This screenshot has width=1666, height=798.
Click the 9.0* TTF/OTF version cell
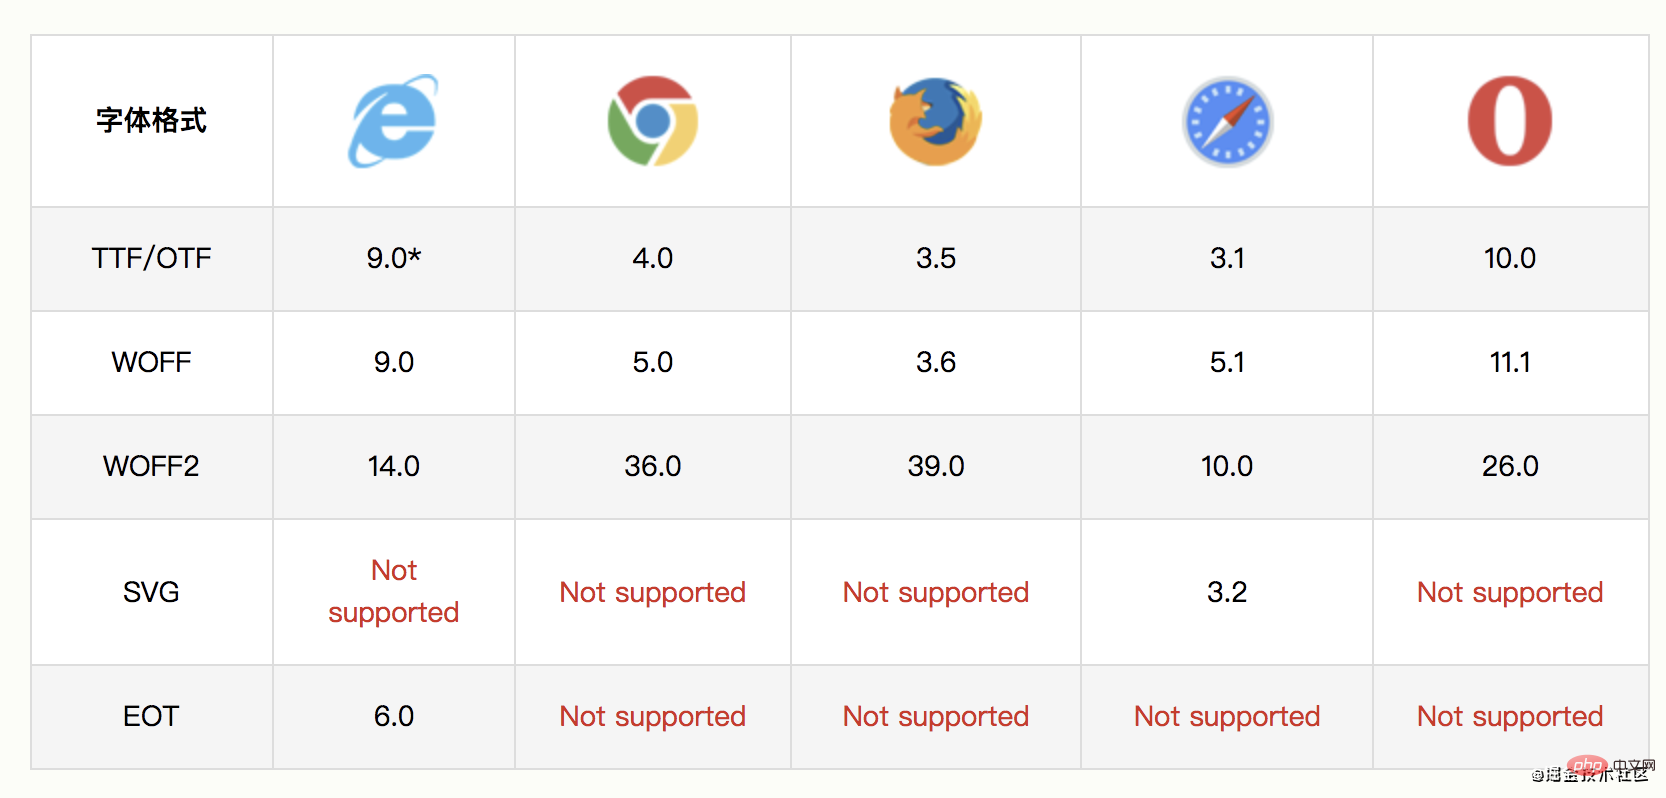point(394,258)
